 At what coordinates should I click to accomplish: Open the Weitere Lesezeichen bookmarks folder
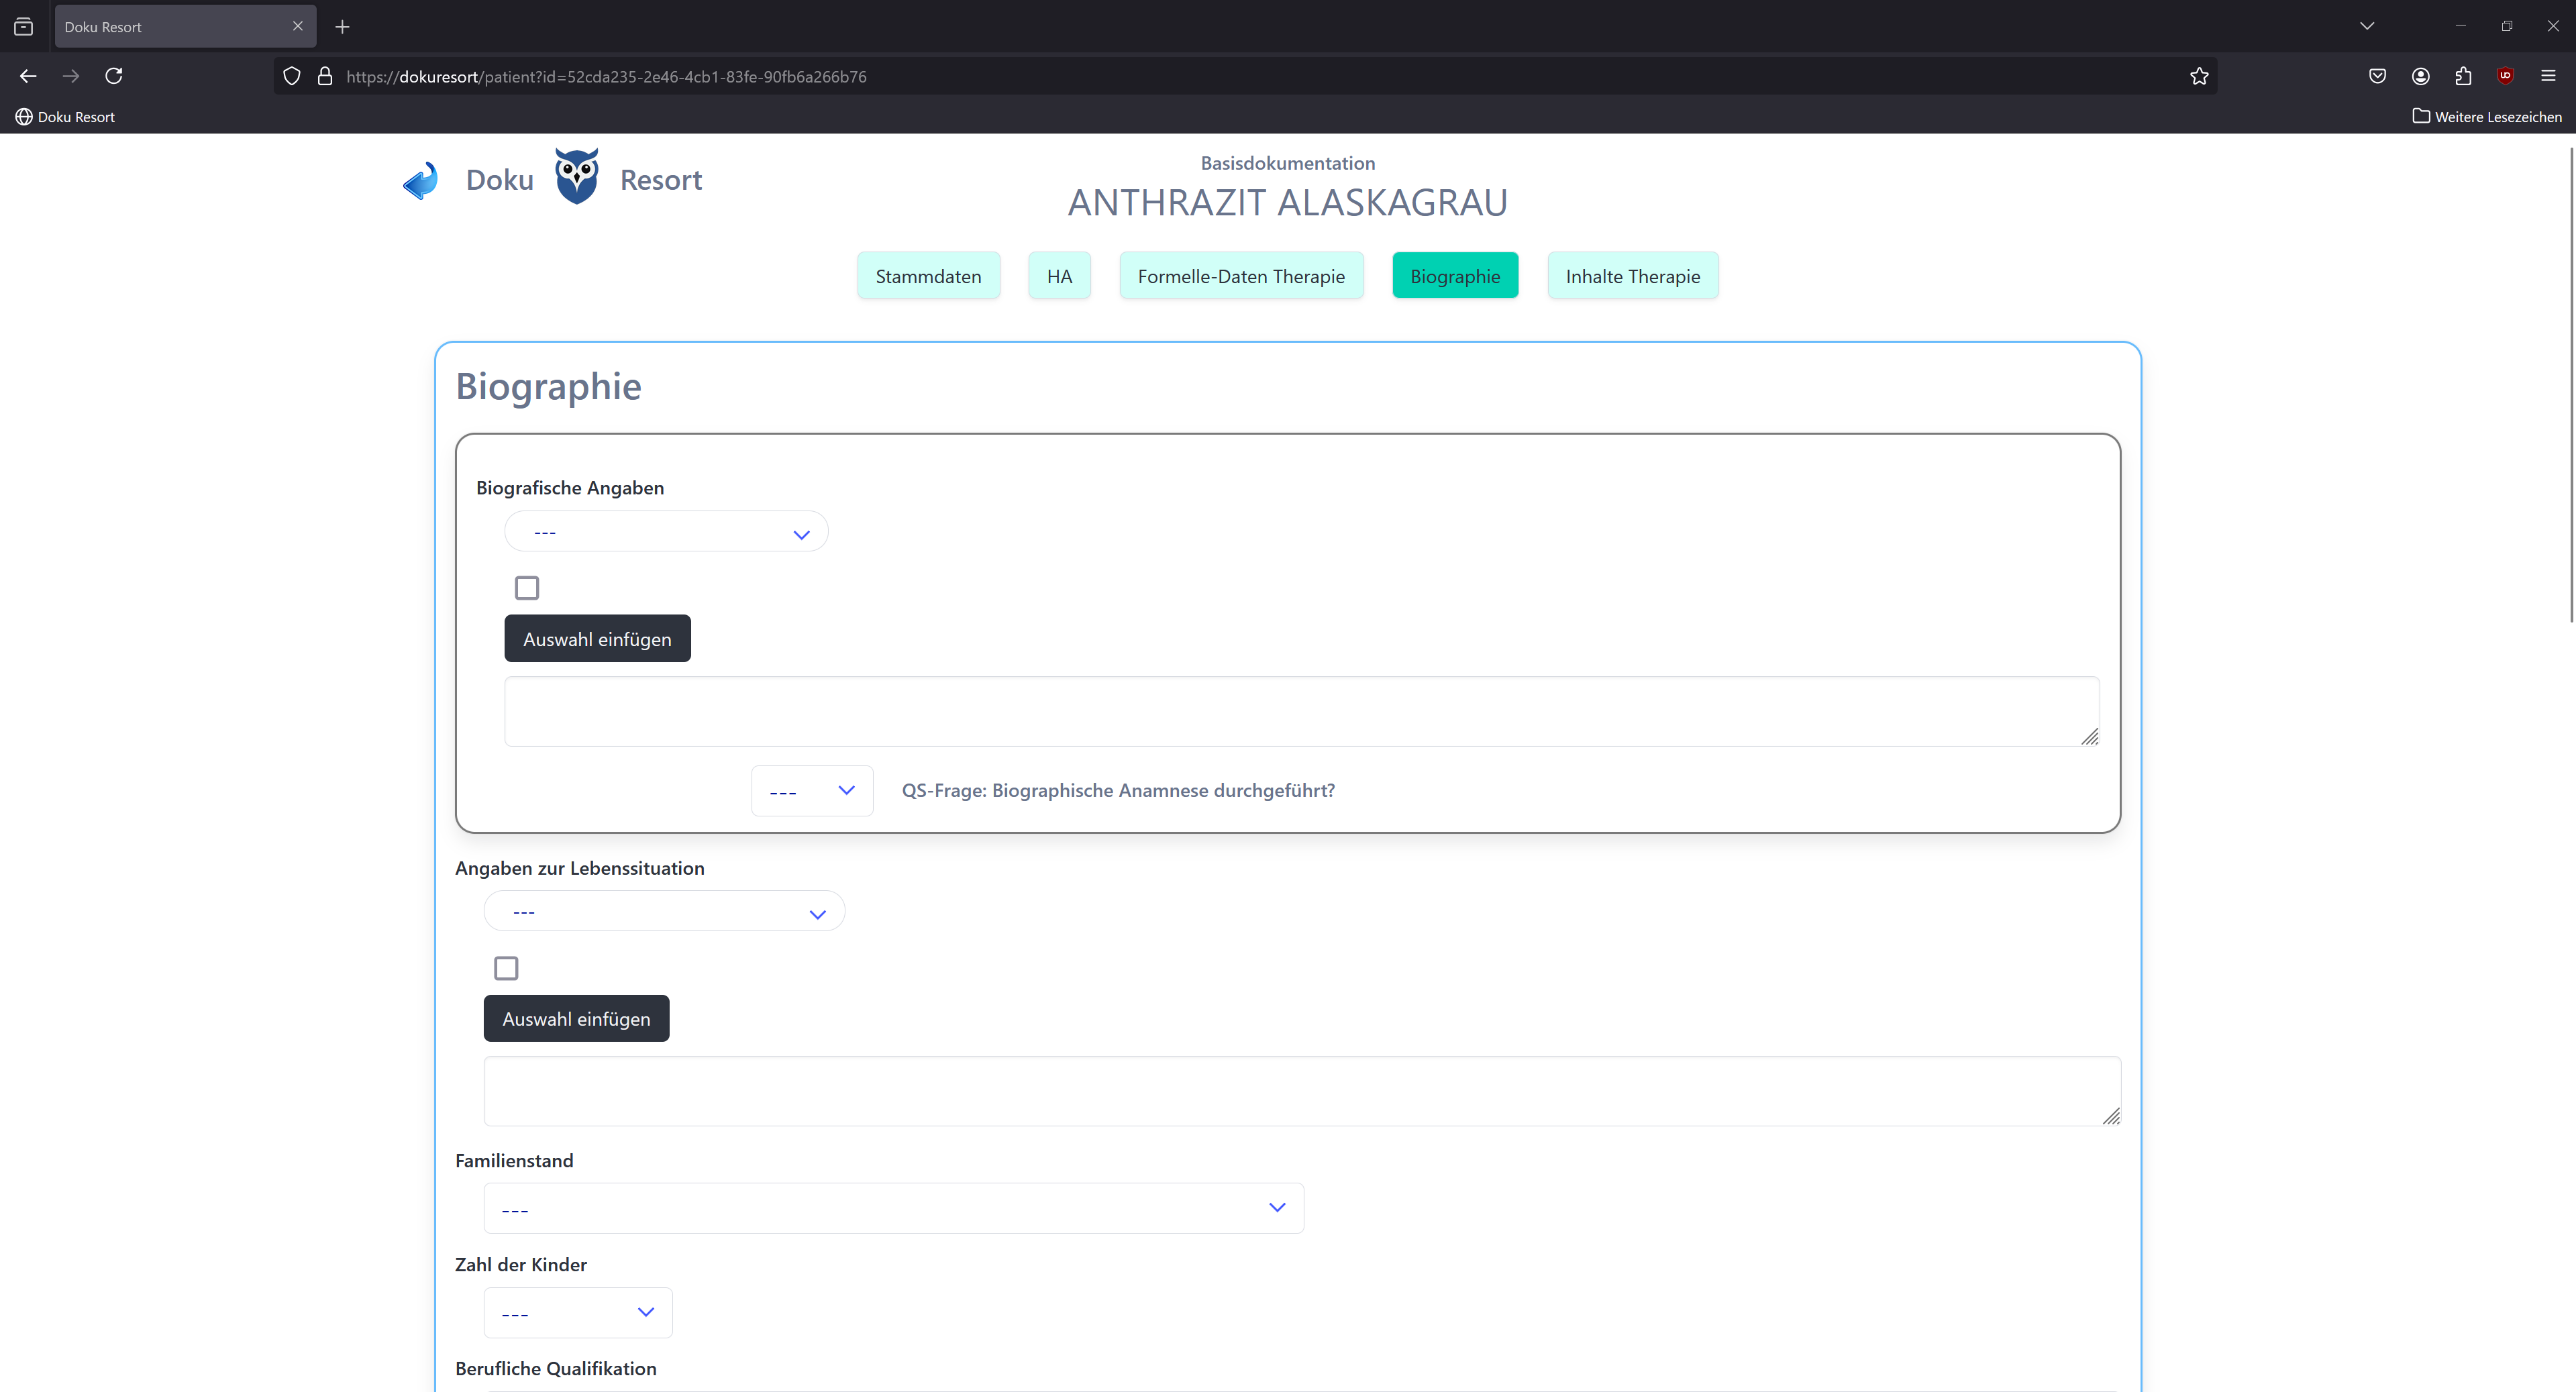click(2486, 117)
